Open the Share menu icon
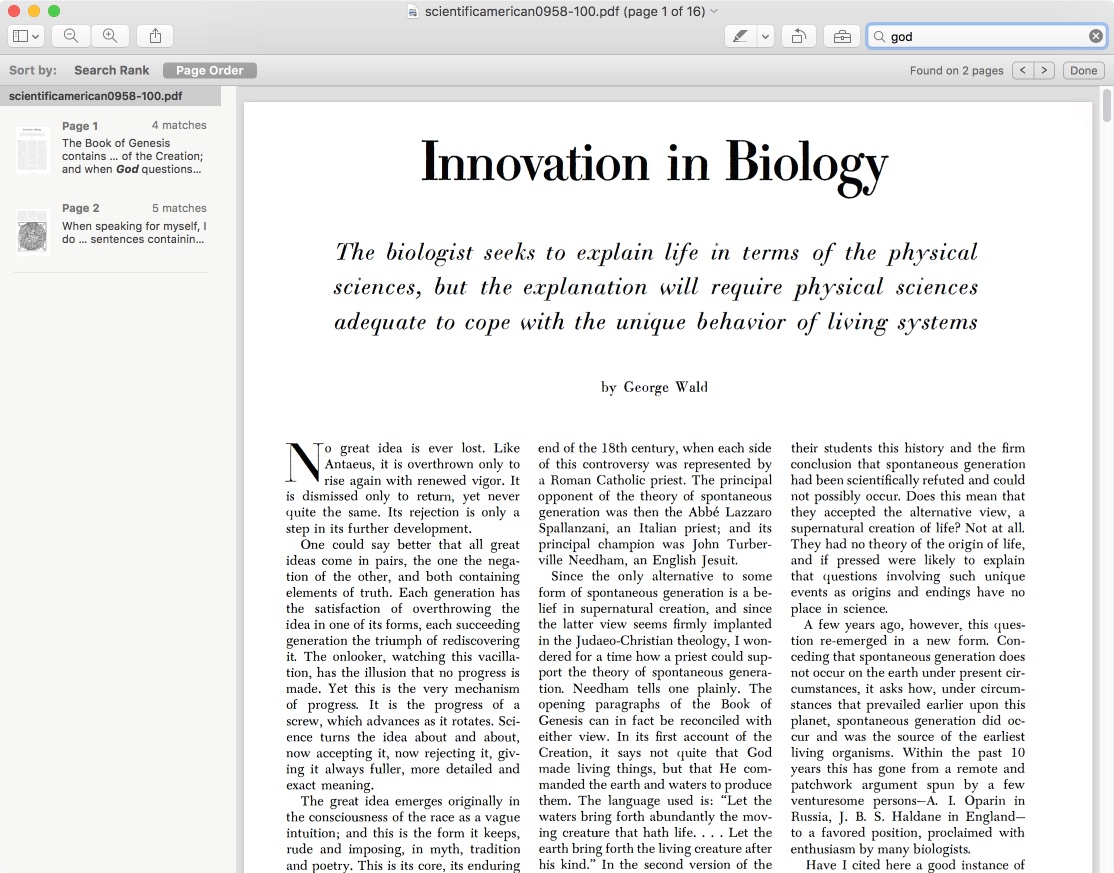 [155, 36]
